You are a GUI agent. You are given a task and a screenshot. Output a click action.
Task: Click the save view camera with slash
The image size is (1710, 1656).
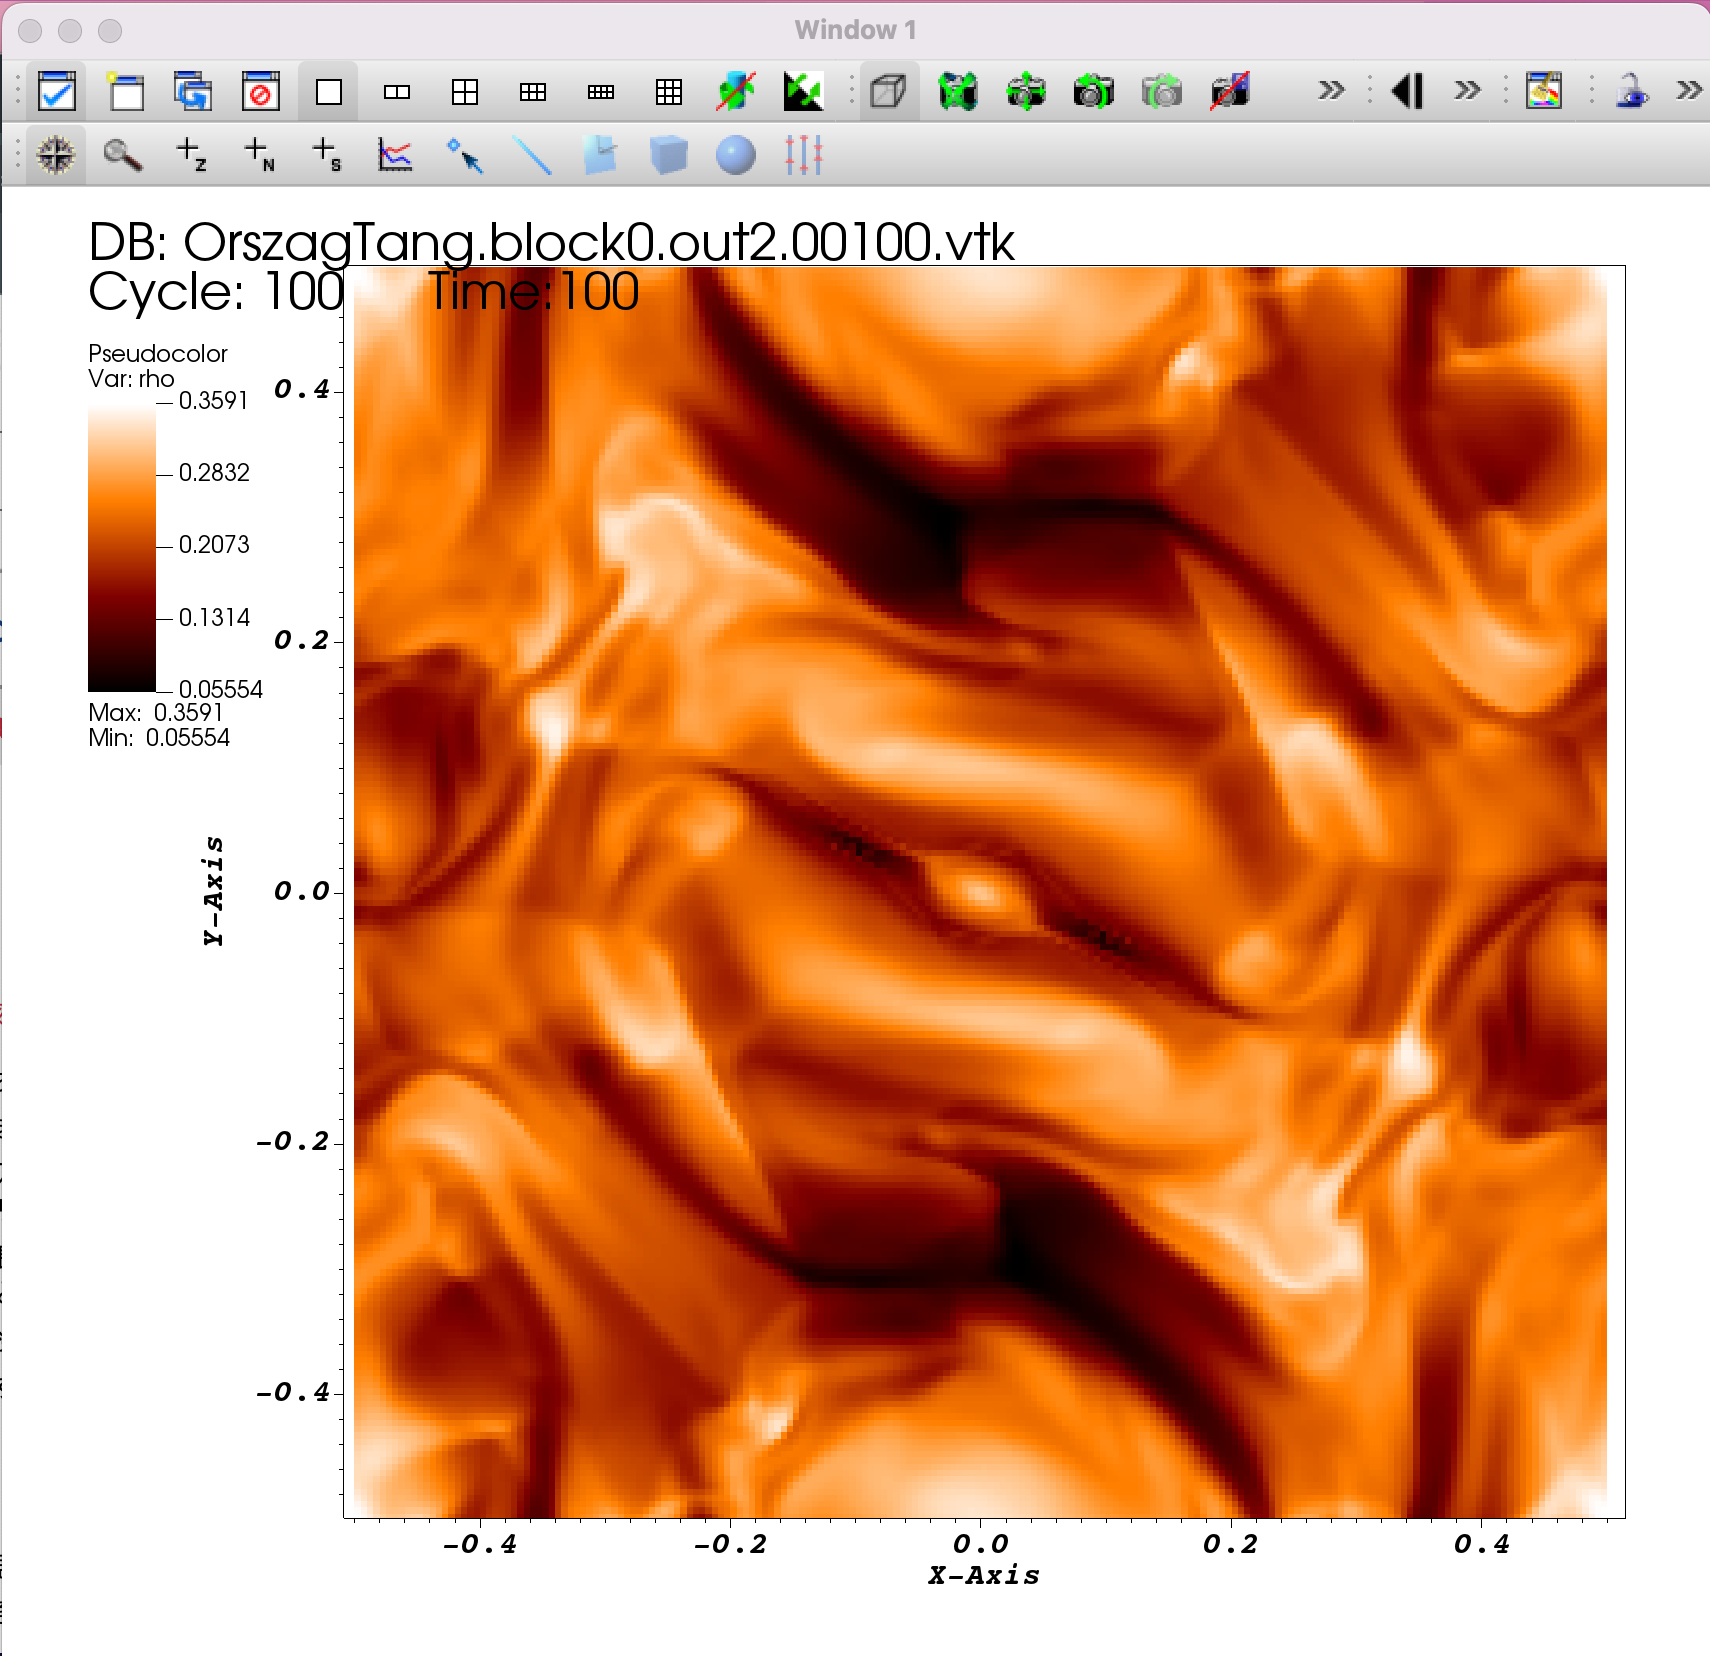click(1230, 92)
